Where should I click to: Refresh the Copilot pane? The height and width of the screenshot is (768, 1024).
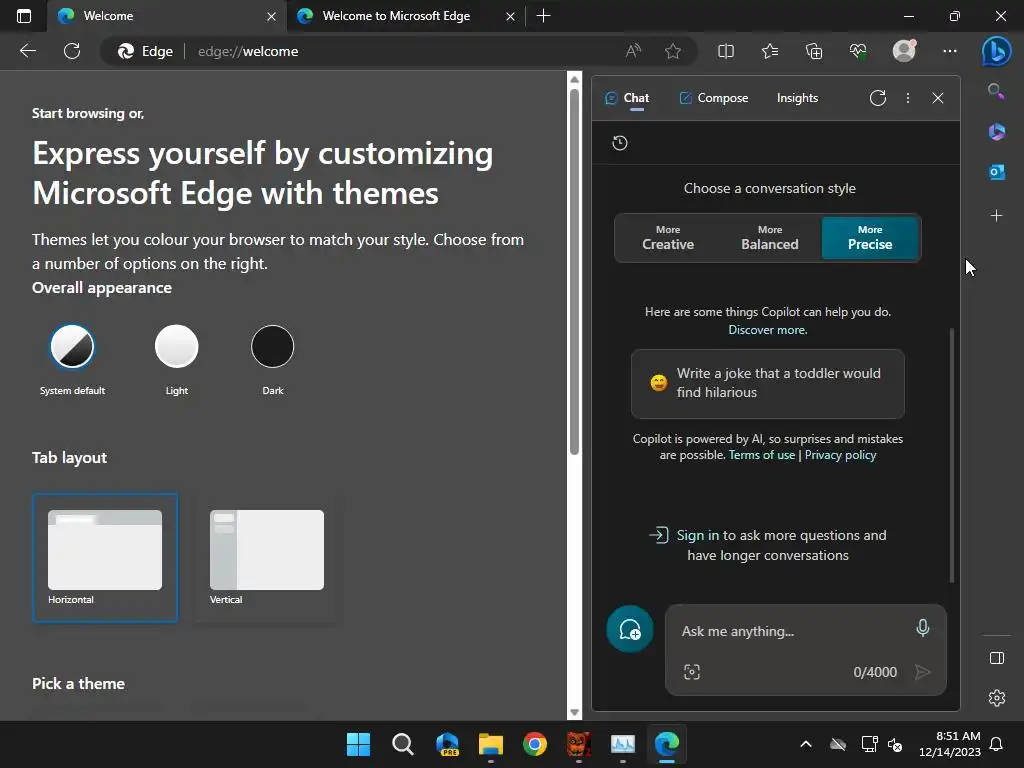(878, 98)
